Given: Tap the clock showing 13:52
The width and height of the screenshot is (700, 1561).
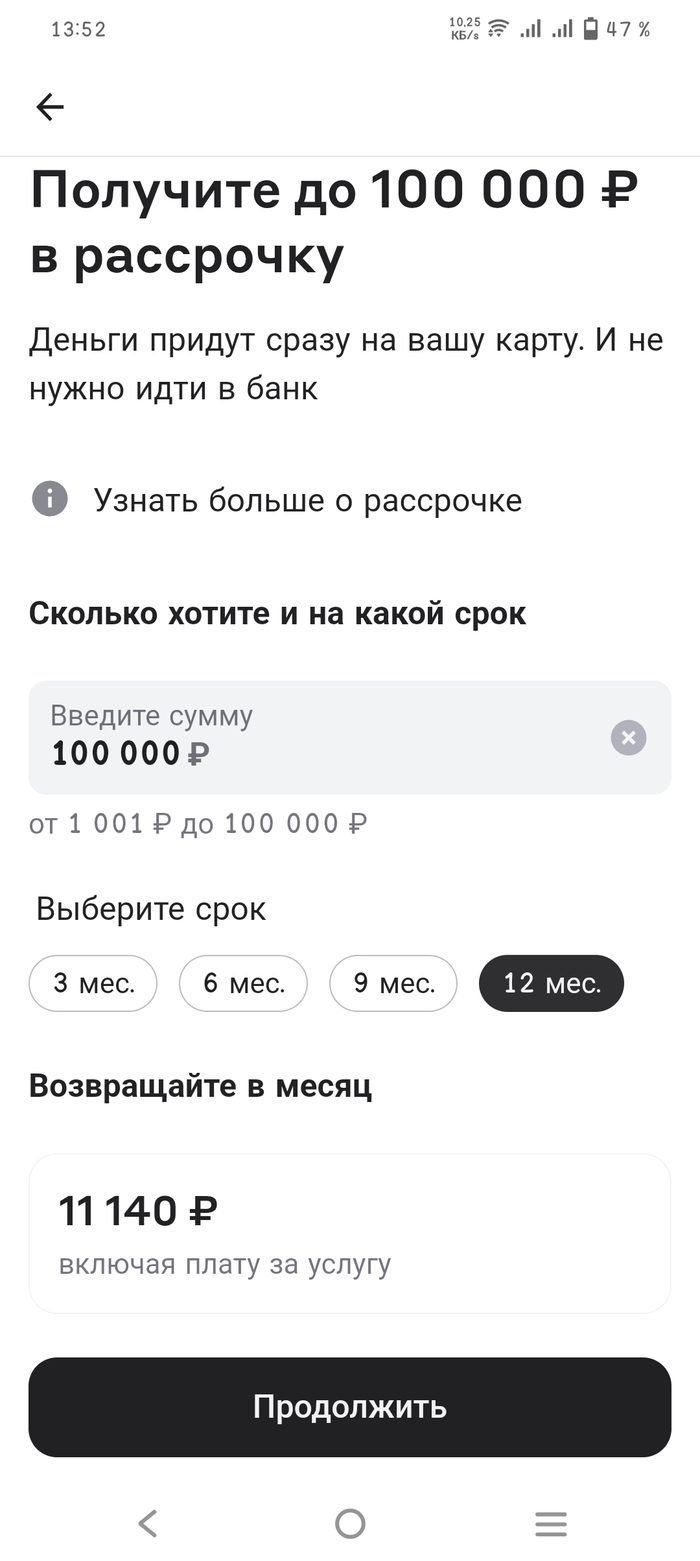Looking at the screenshot, I should (78, 29).
